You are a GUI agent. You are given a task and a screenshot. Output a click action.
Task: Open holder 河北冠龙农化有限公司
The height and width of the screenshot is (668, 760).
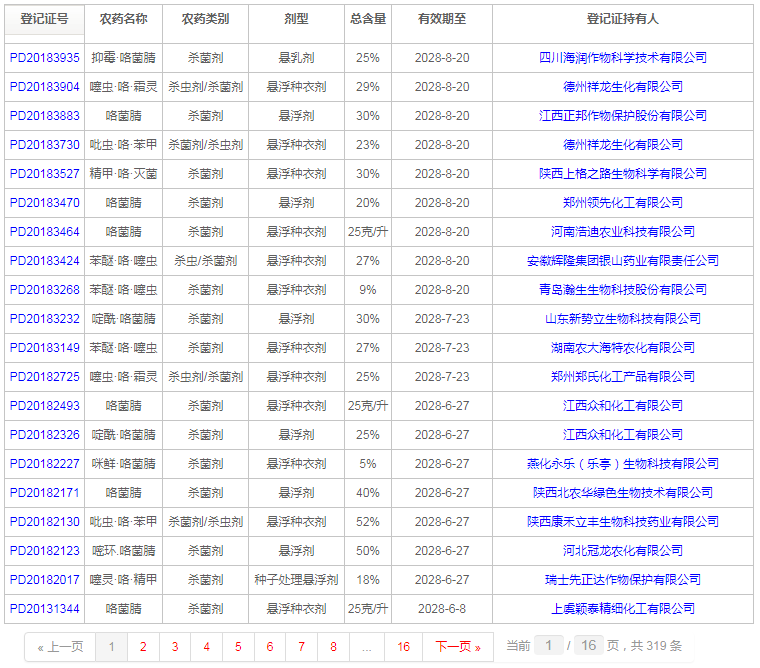(x=623, y=551)
